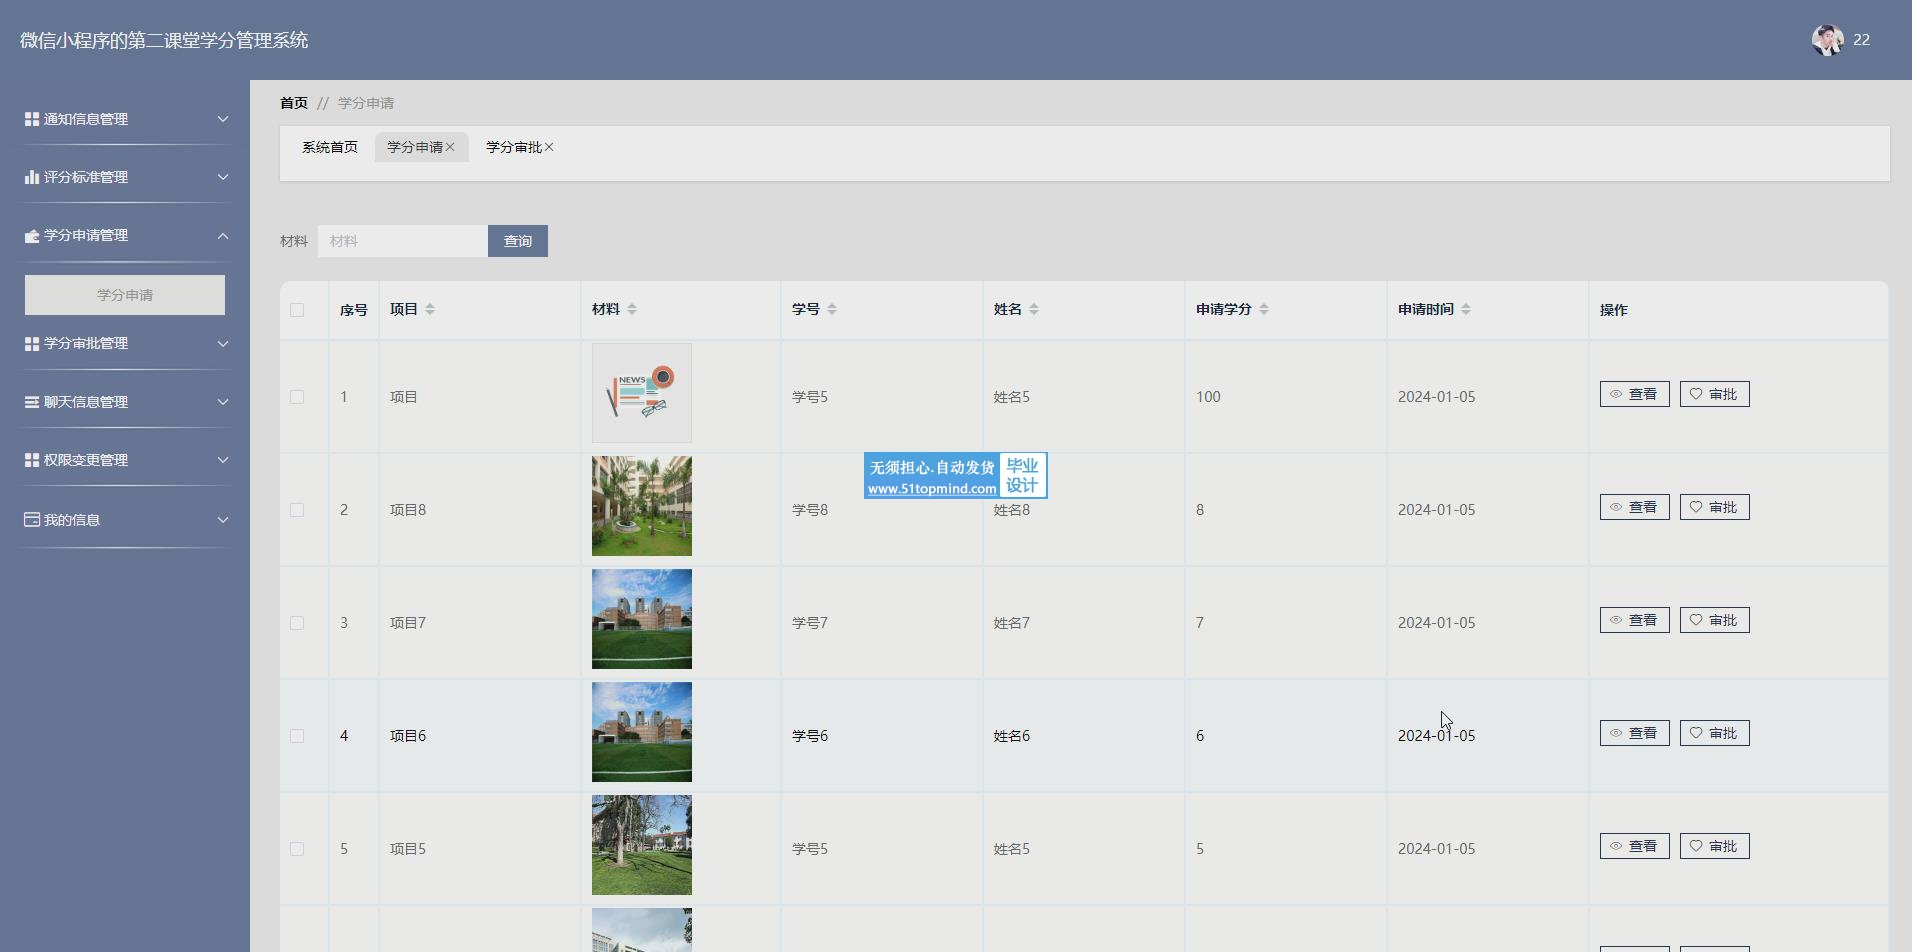Expand the 权限变更管理 menu
The image size is (1912, 952).
click(x=126, y=460)
